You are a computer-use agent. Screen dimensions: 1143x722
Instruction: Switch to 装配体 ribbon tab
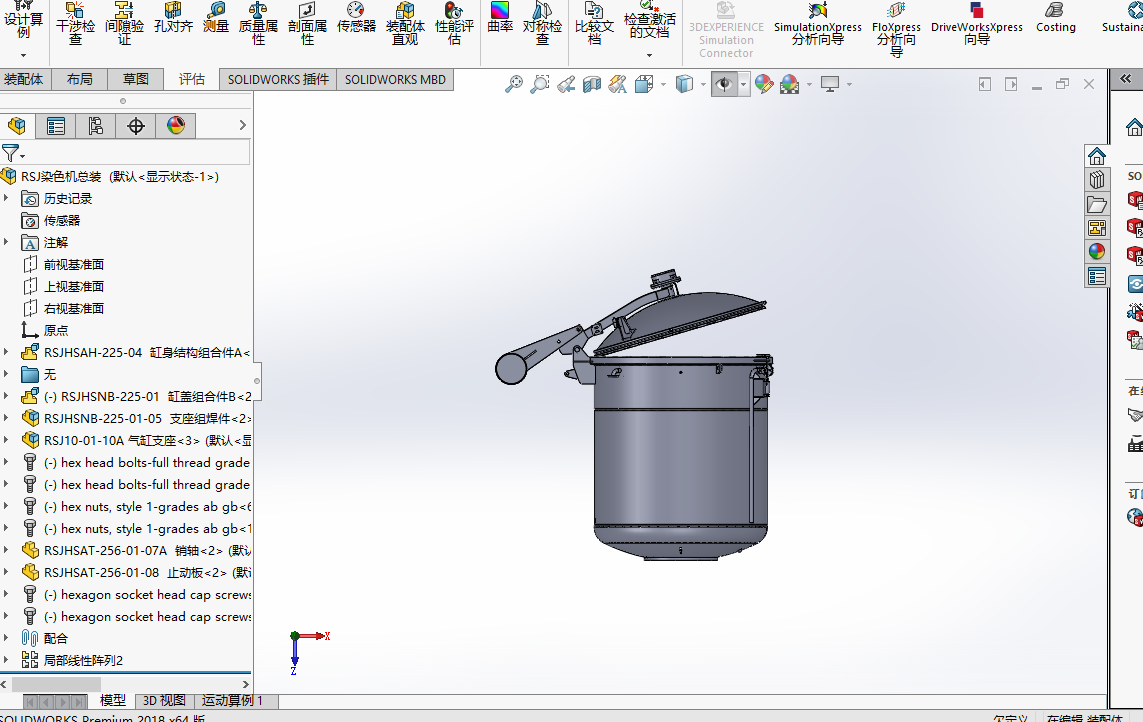tap(23, 79)
